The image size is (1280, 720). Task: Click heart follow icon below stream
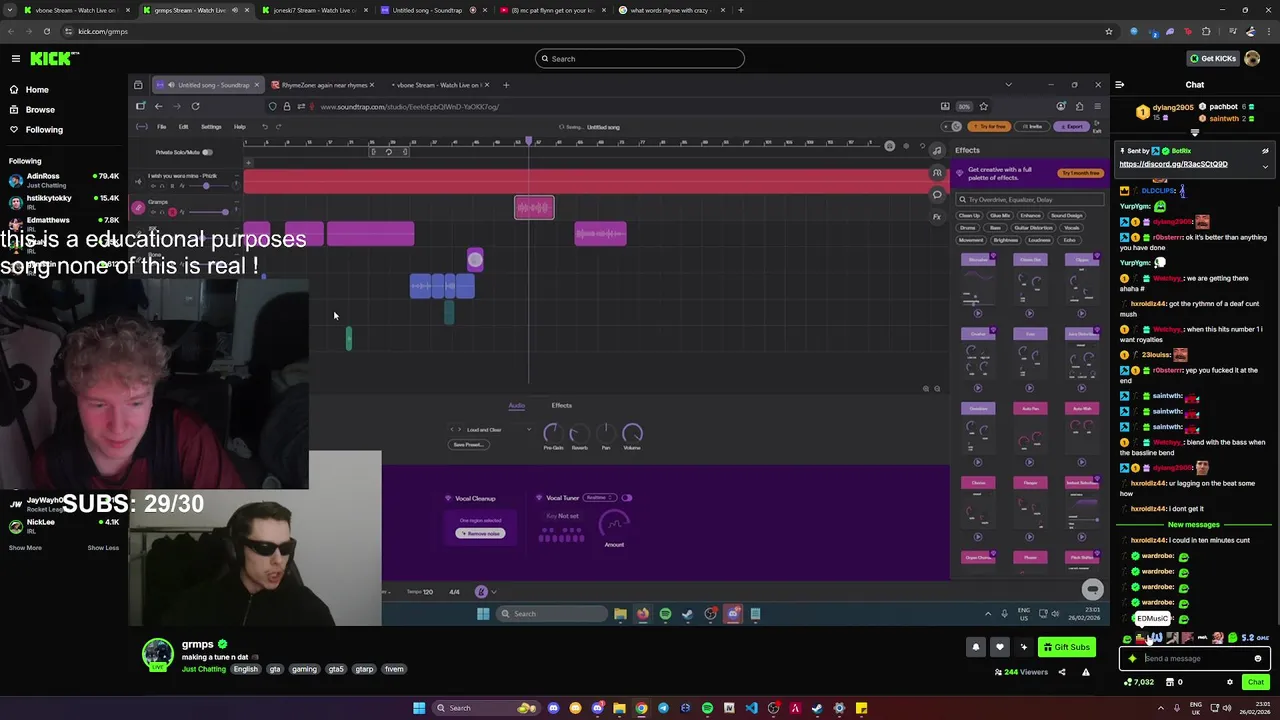click(999, 647)
